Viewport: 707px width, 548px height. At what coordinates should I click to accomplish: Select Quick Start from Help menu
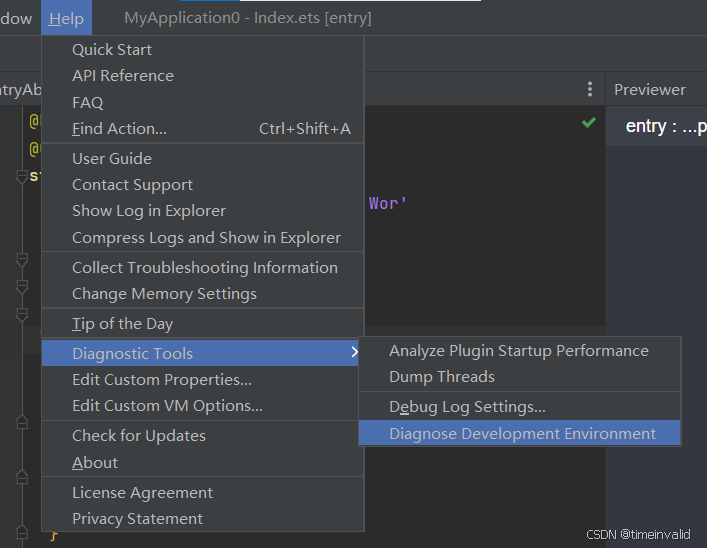[x=112, y=49]
